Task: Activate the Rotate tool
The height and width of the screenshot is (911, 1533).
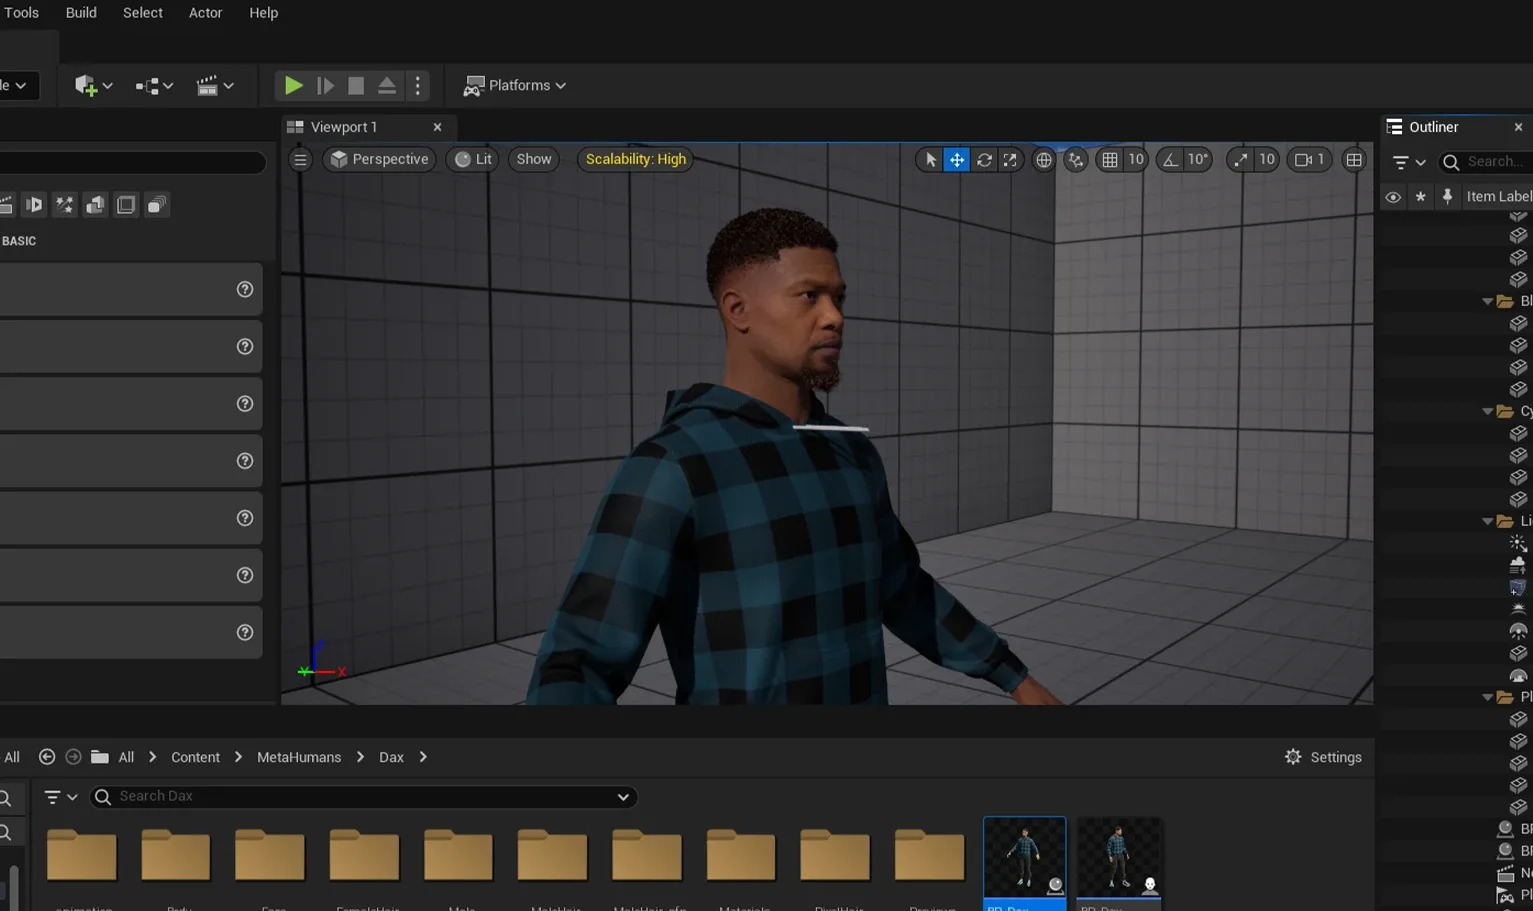Action: pos(984,160)
